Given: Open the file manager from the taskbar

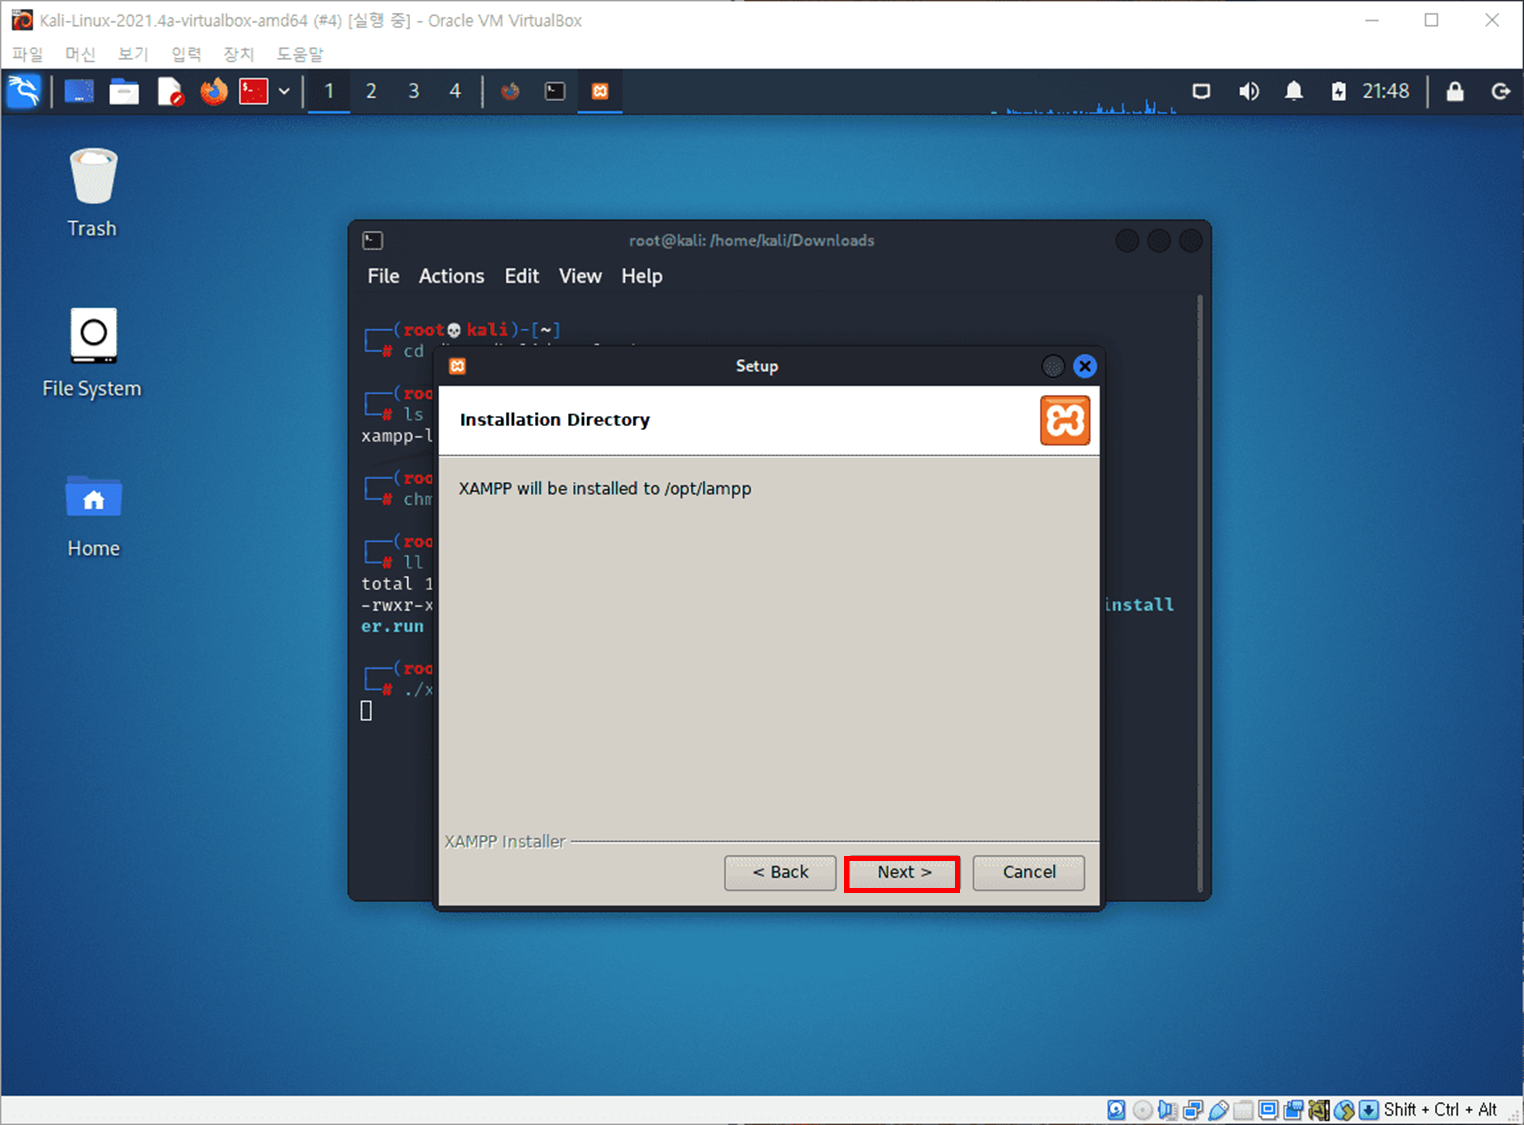Looking at the screenshot, I should click(124, 91).
